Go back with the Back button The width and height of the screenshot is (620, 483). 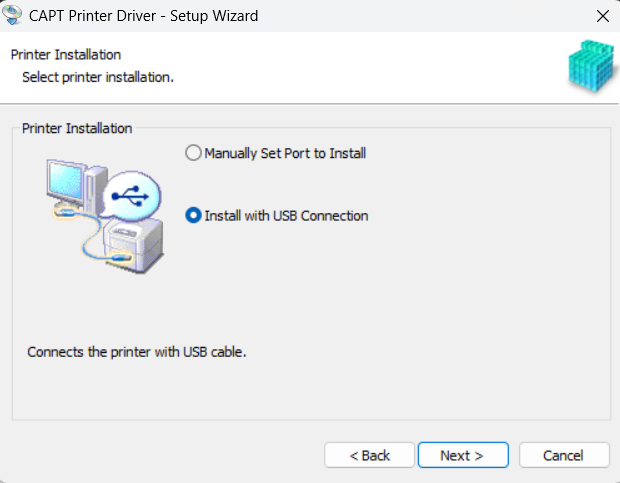coord(369,455)
